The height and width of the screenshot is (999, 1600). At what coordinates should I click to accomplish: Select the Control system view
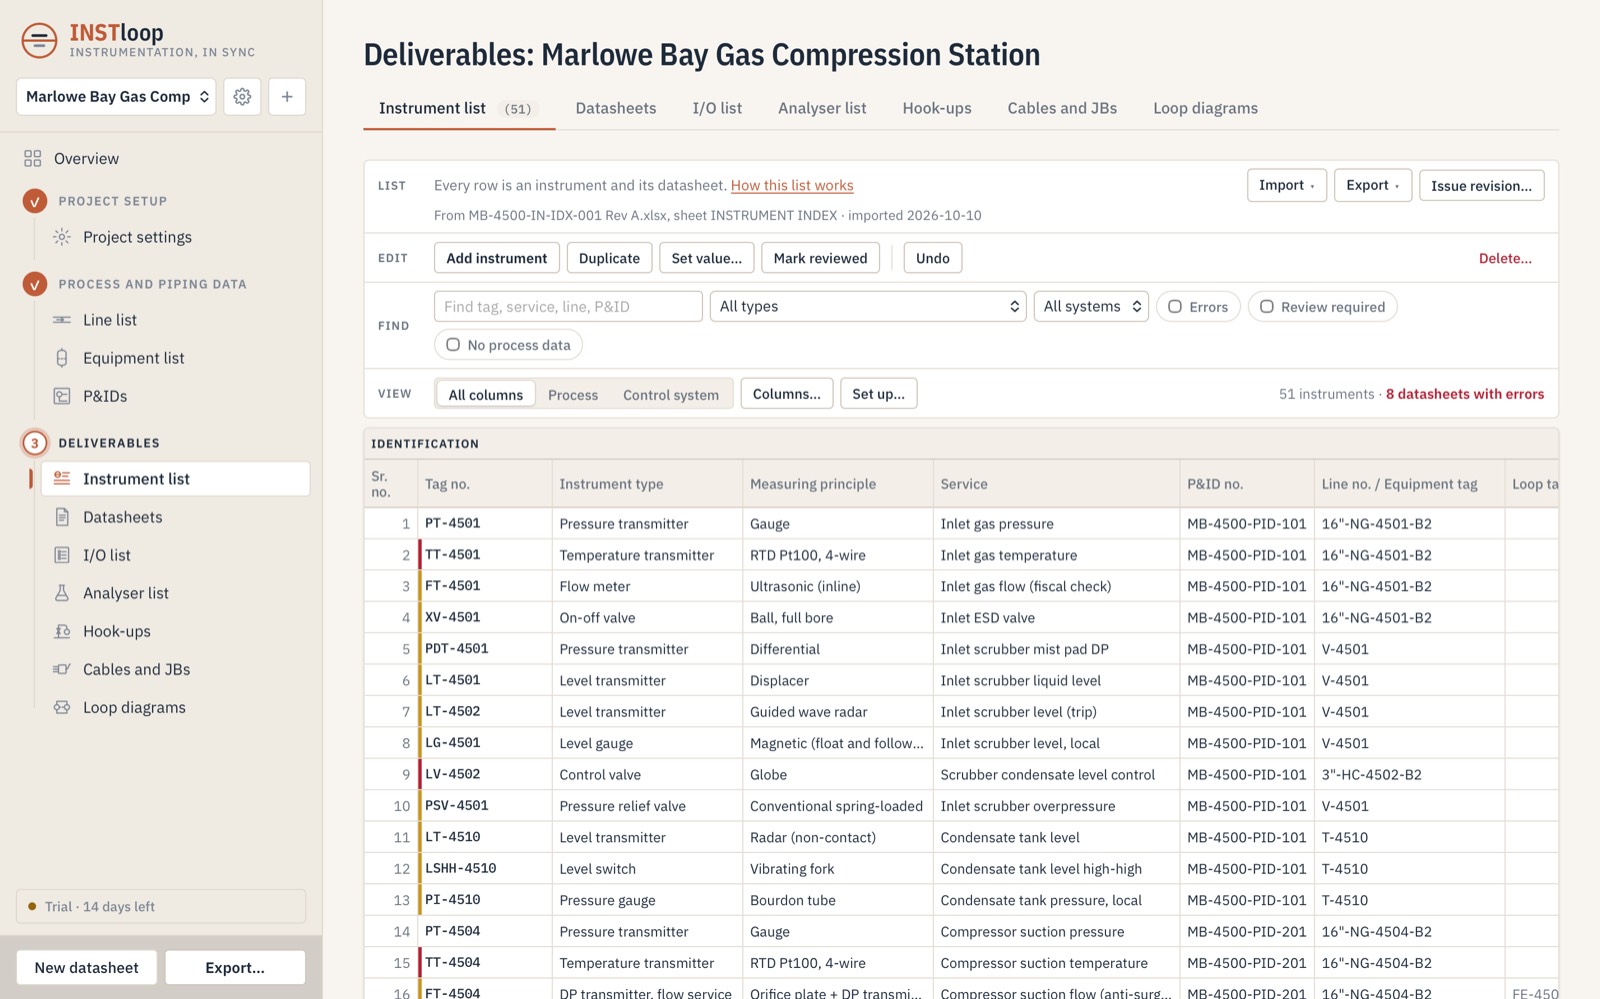pos(671,394)
